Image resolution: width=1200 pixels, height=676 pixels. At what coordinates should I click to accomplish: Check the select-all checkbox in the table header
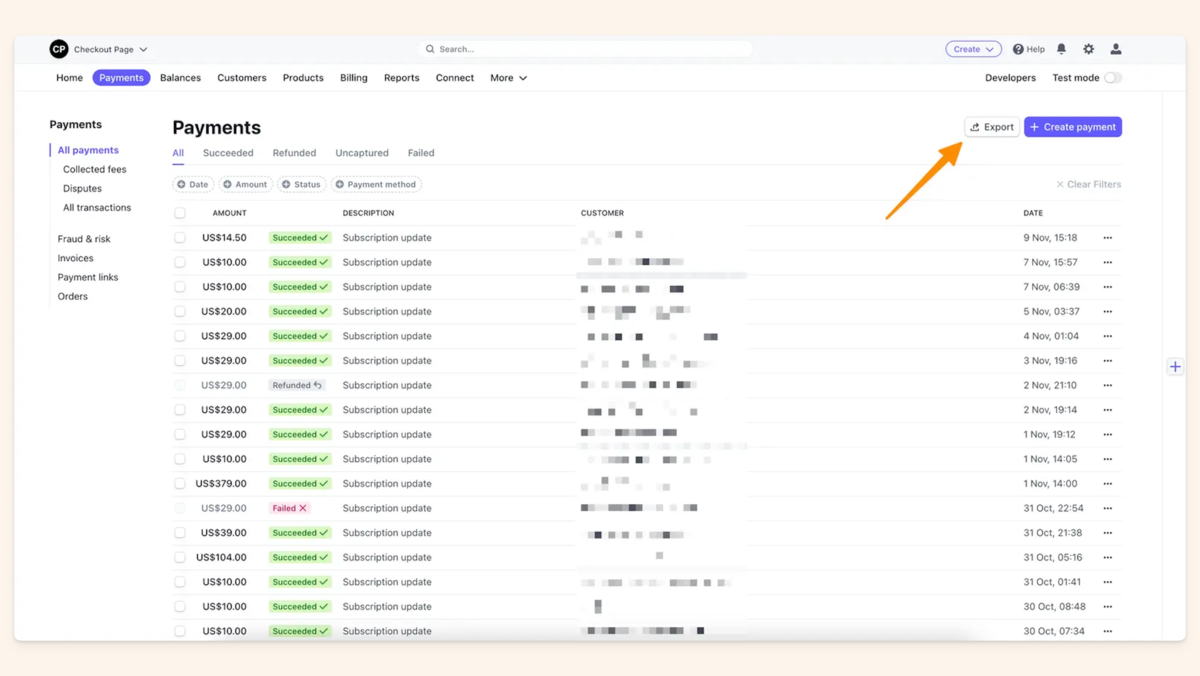180,212
